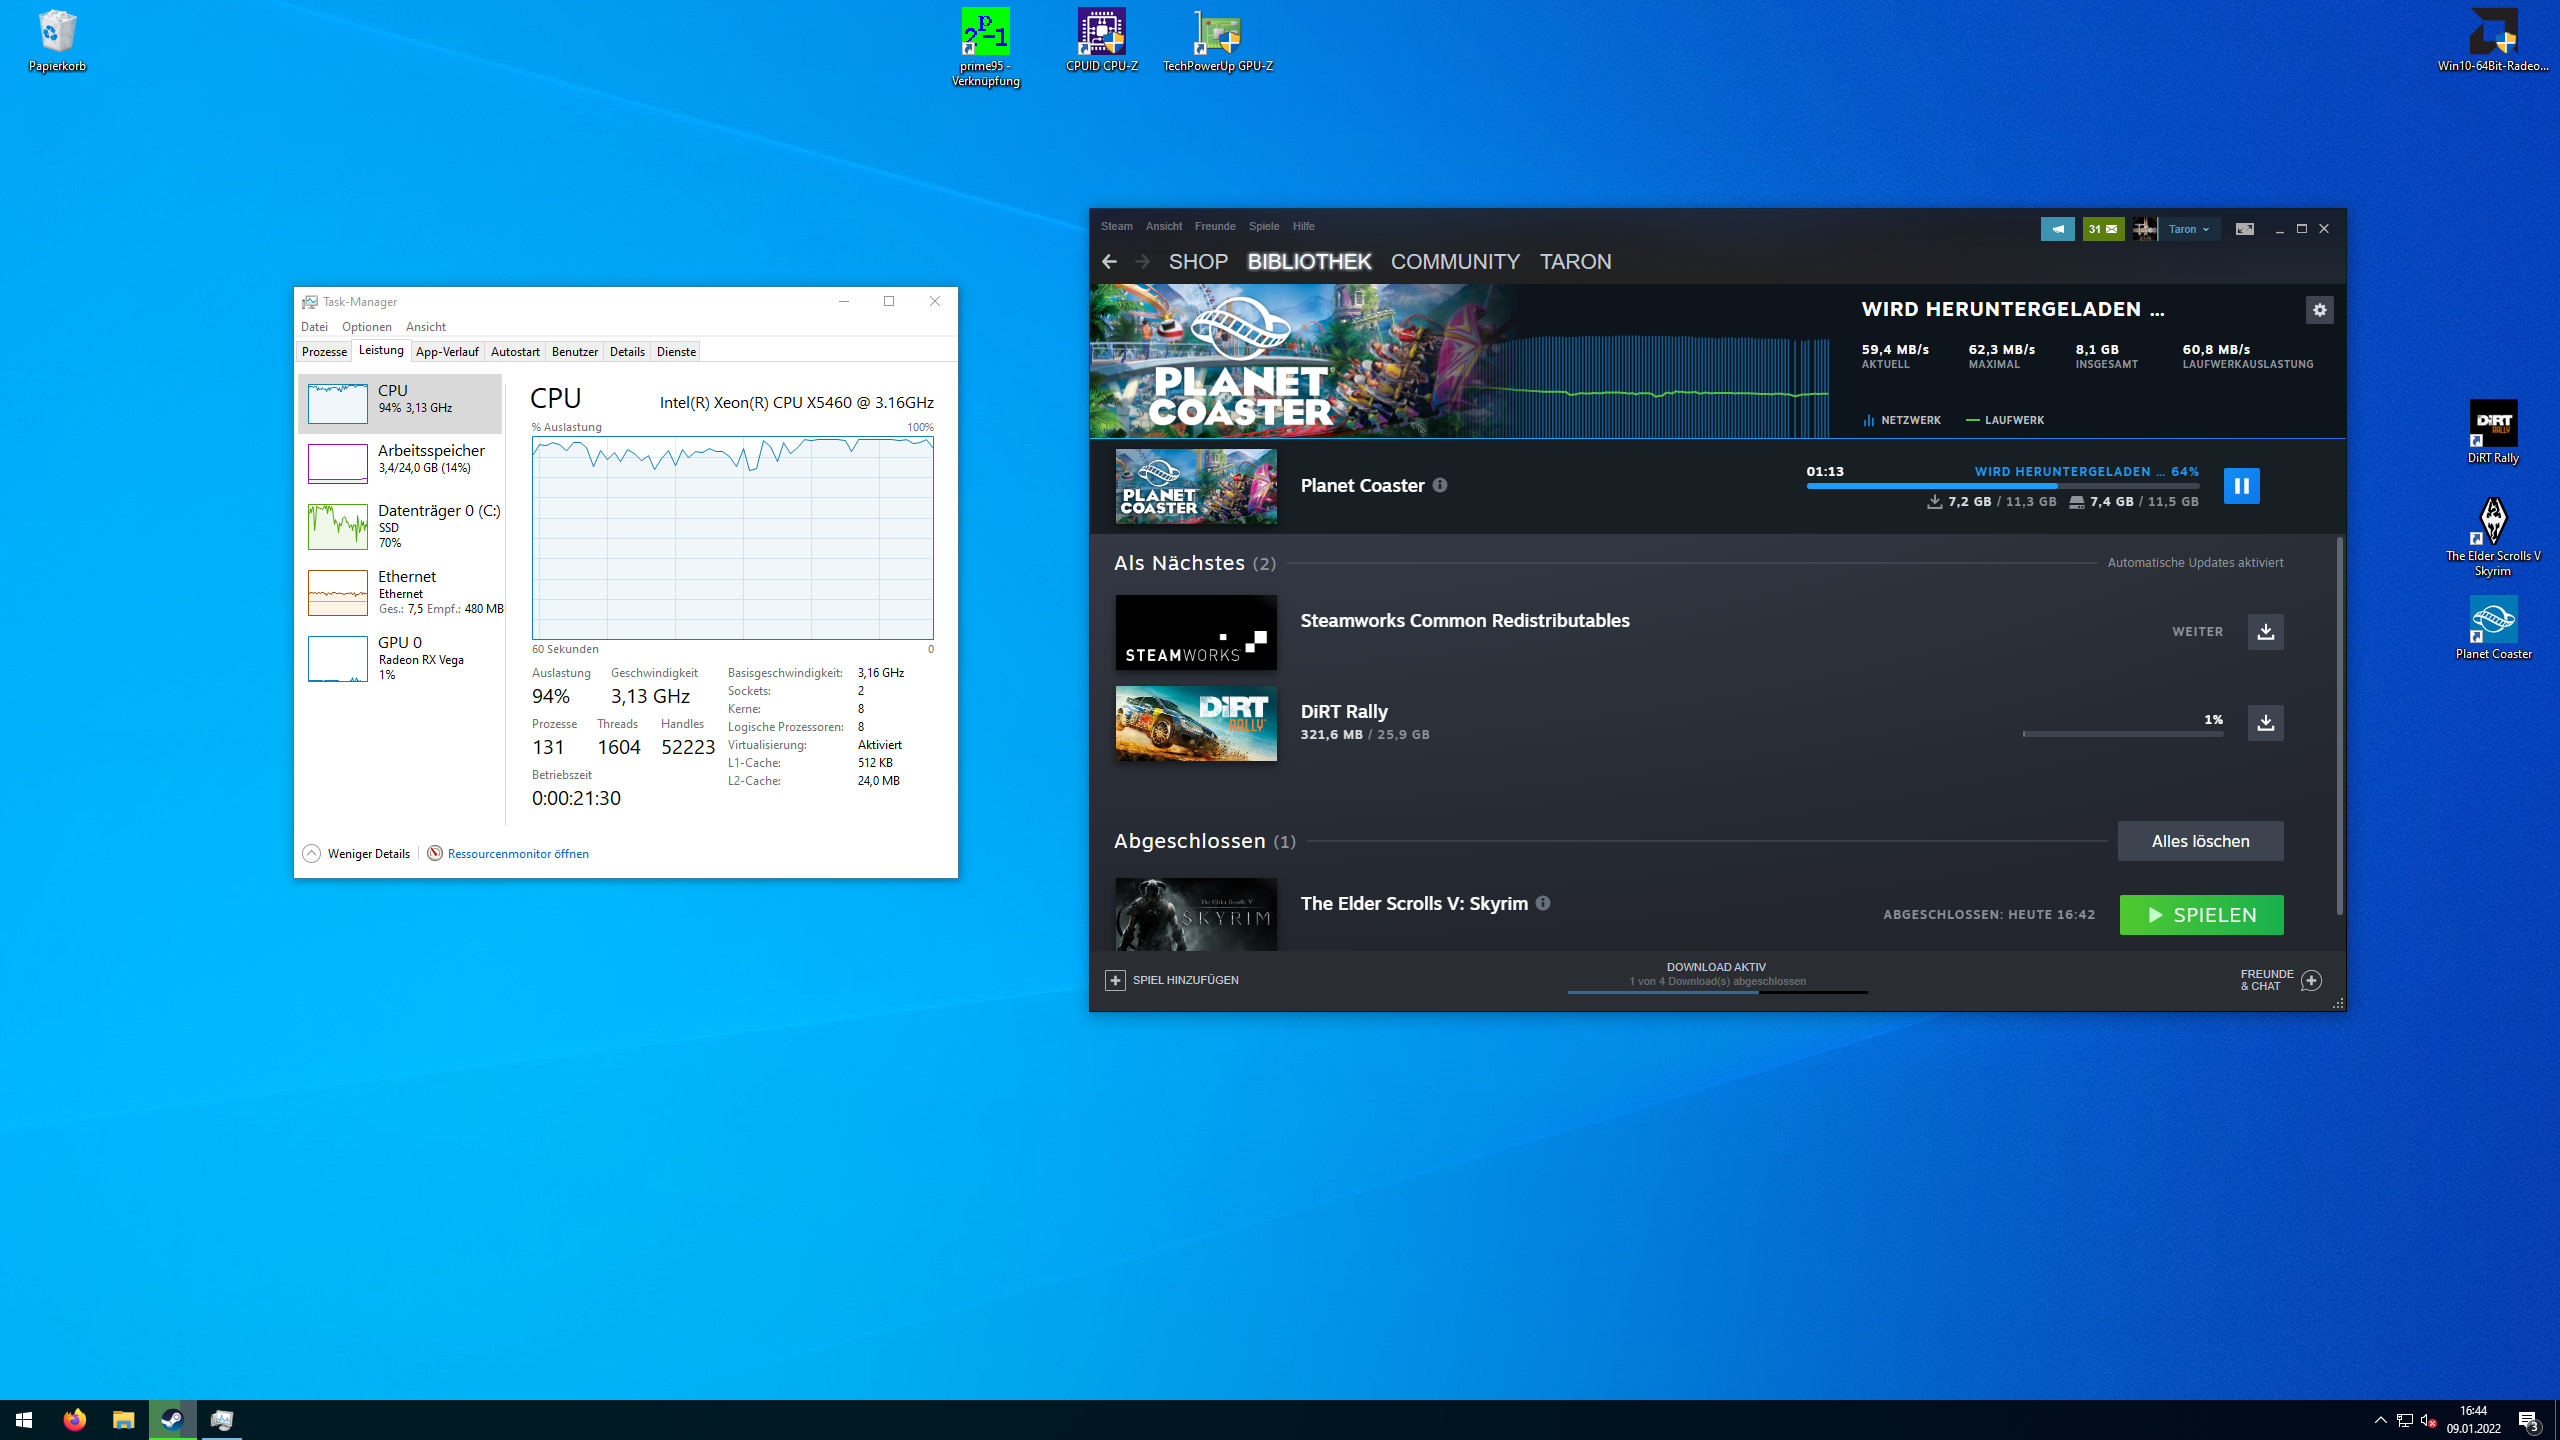Switch Steam to mini mode
The height and width of the screenshot is (1440, 2560).
click(2244, 228)
